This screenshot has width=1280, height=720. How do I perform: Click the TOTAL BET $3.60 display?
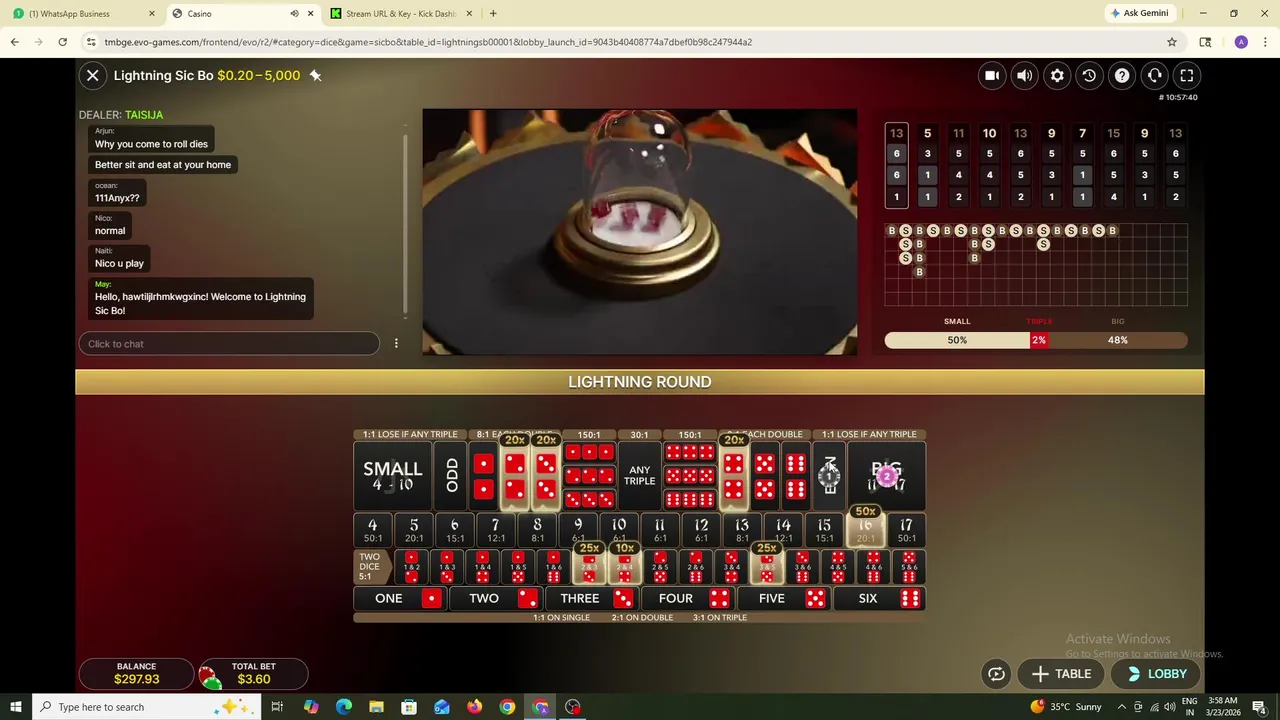pyautogui.click(x=253, y=673)
